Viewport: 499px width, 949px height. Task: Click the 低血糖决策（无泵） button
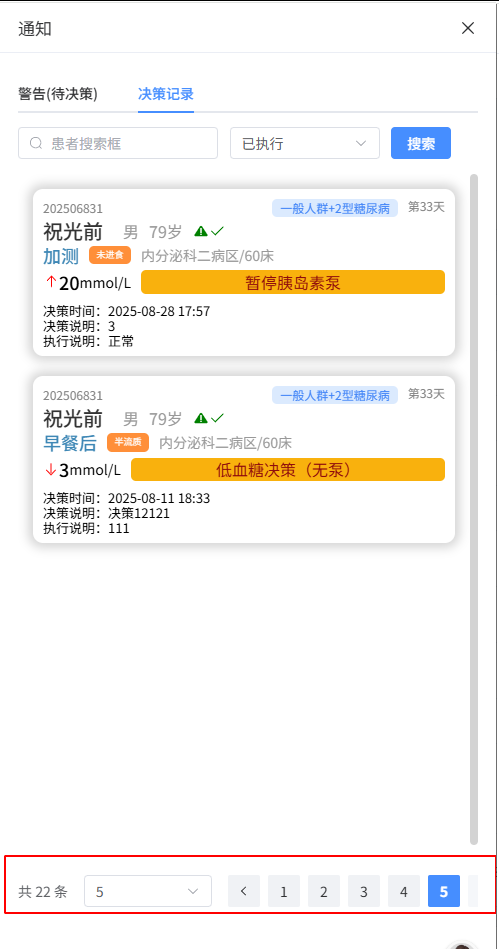(288, 470)
